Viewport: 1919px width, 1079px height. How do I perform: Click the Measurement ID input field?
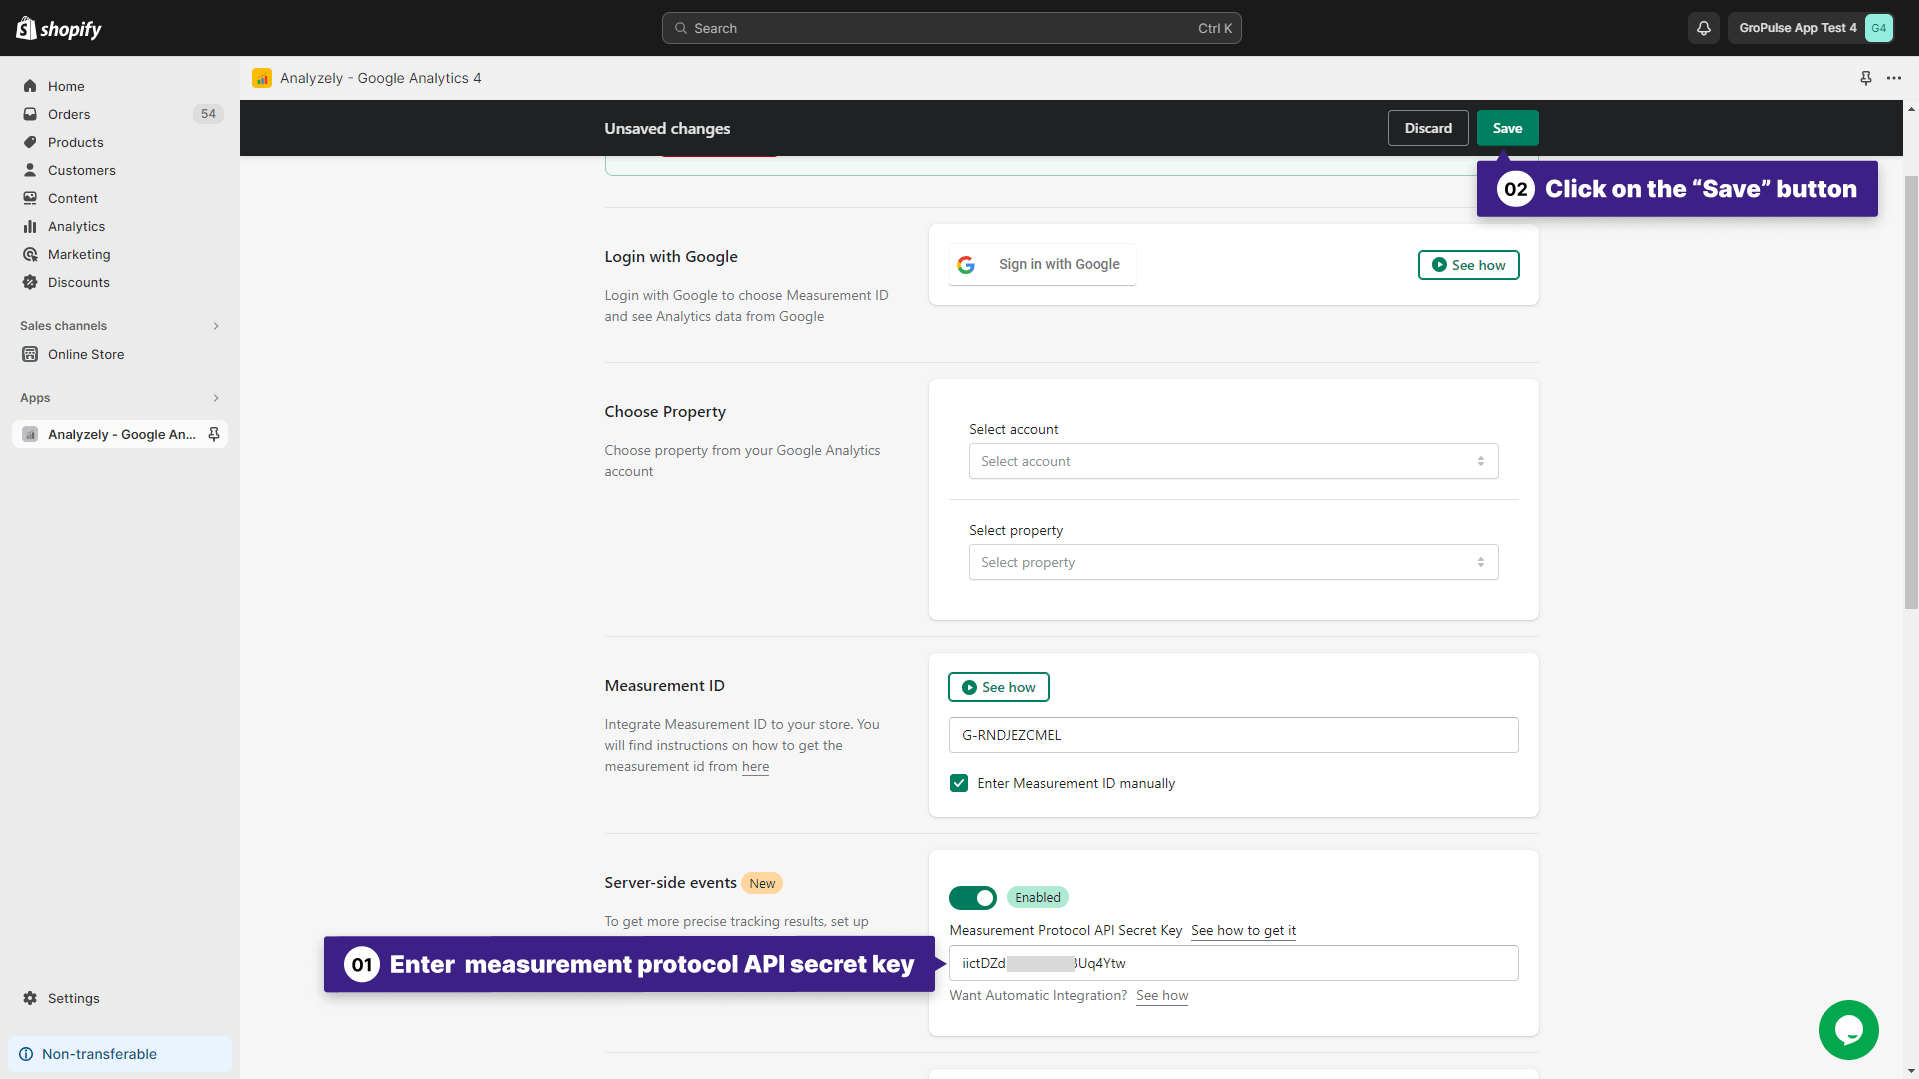tap(1233, 735)
